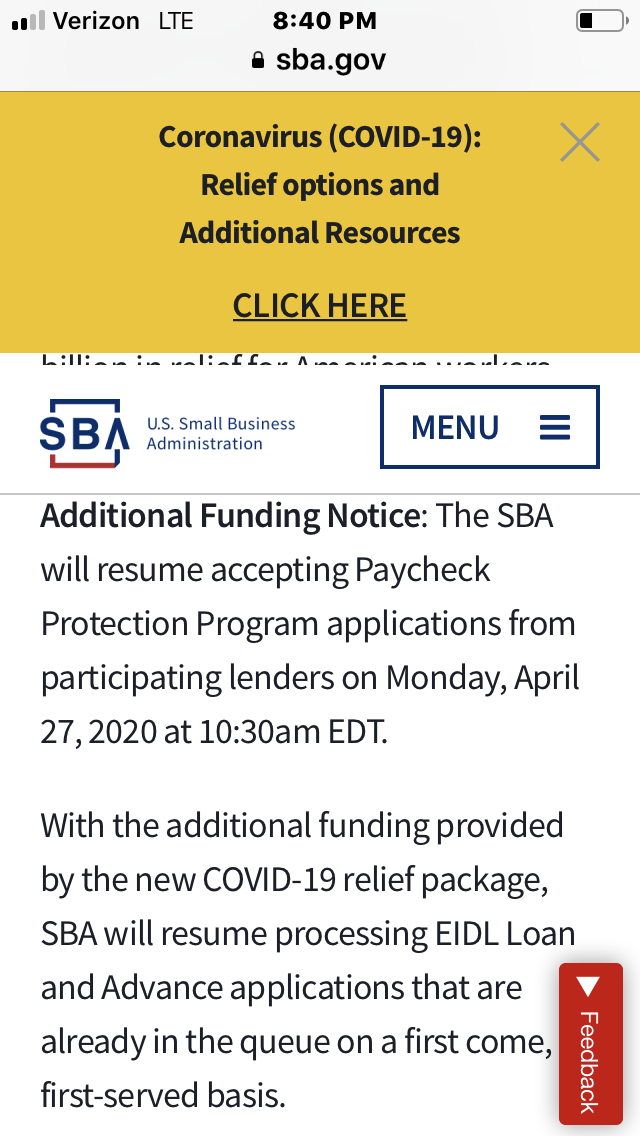Tap the 8:40 PM clock
The image size is (640, 1136).
tap(324, 21)
